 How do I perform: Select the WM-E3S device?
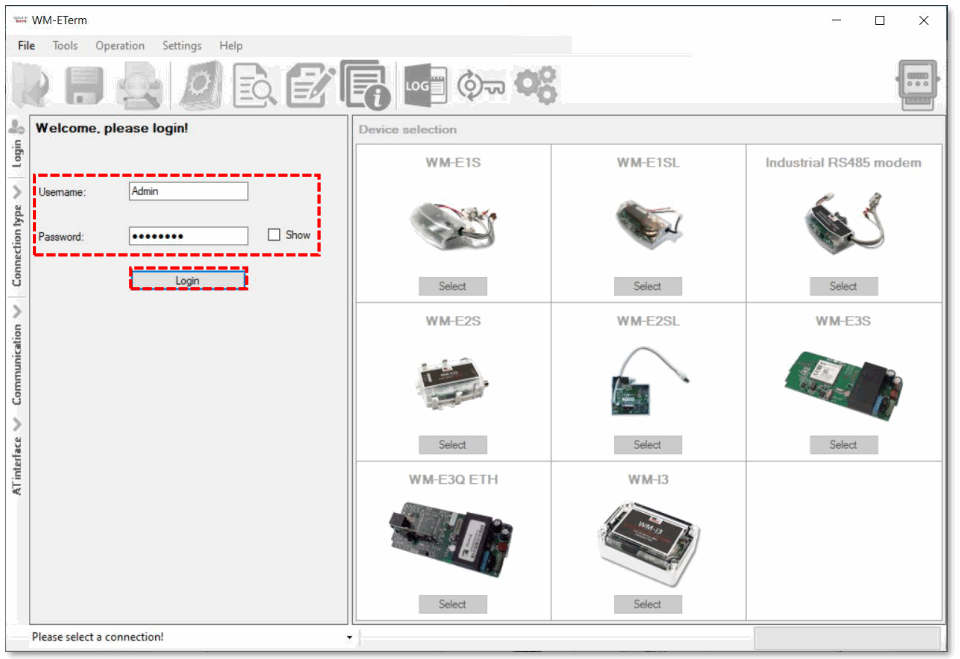coord(843,444)
